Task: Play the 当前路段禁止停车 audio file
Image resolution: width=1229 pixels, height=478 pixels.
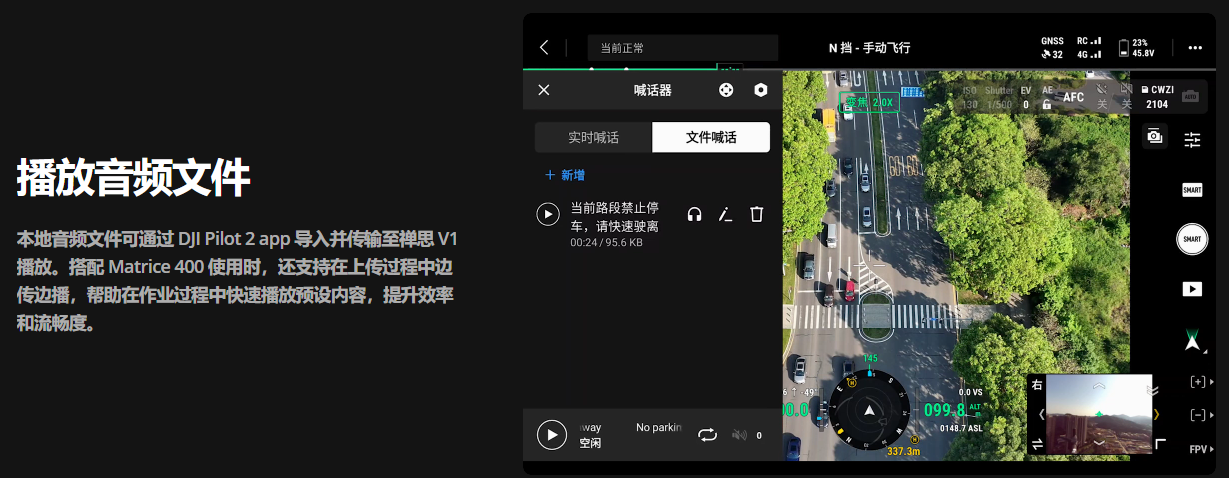Action: click(548, 214)
